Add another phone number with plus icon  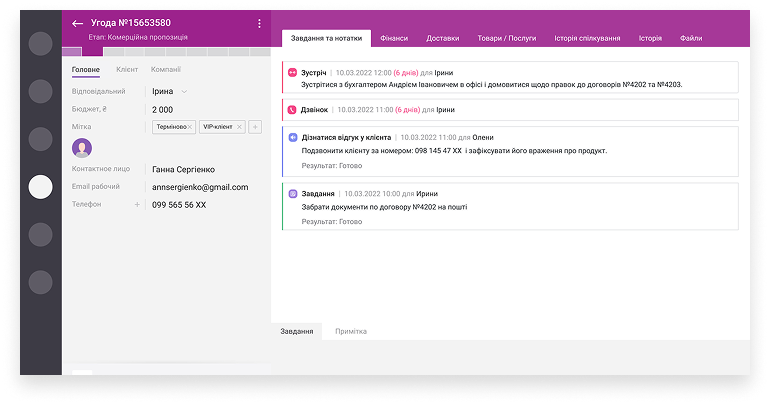click(x=137, y=205)
